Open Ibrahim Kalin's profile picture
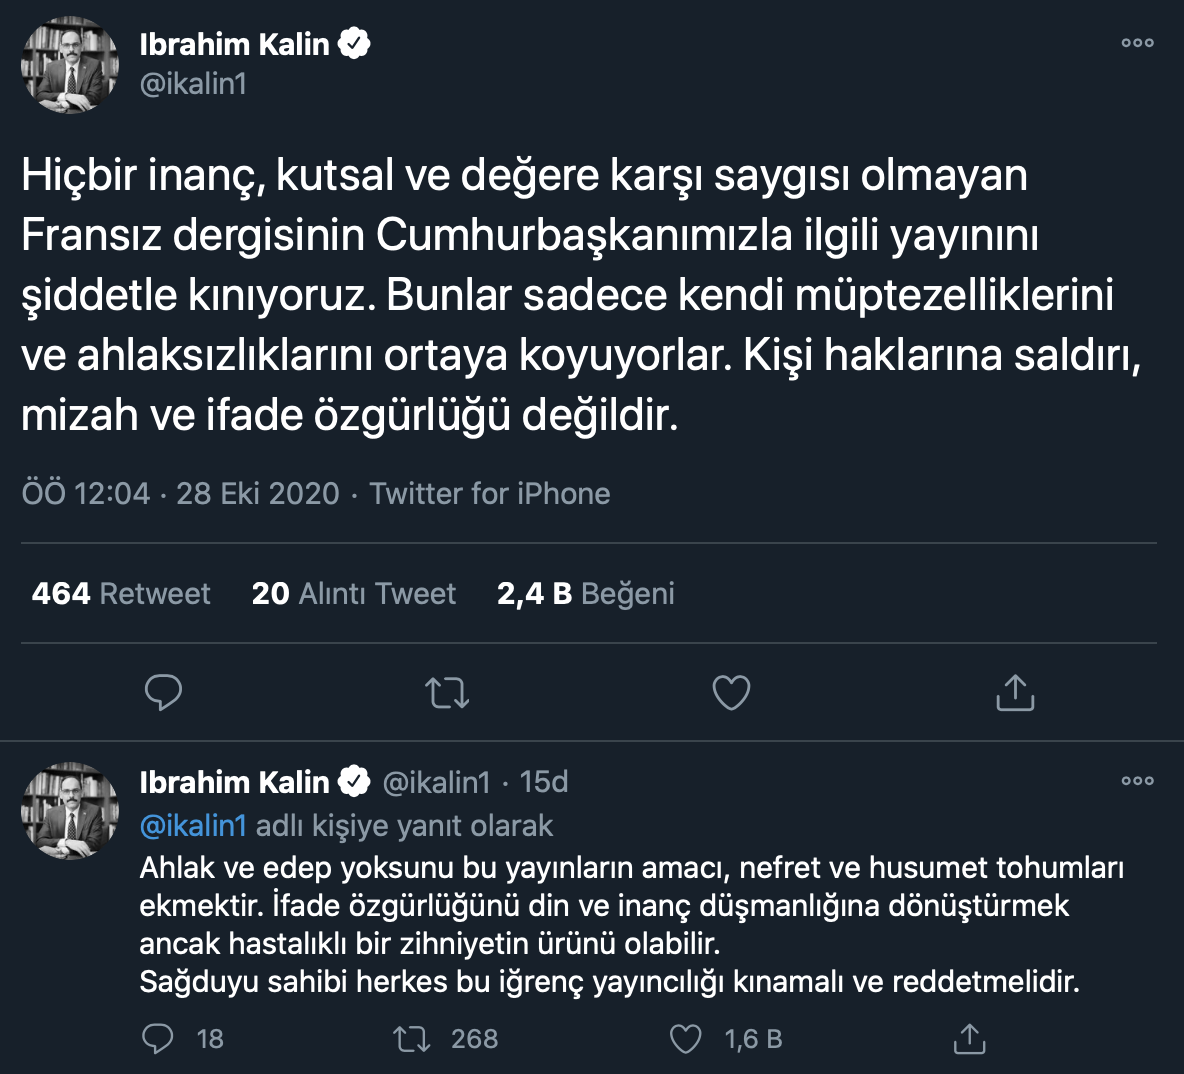The width and height of the screenshot is (1184, 1074). coord(69,64)
